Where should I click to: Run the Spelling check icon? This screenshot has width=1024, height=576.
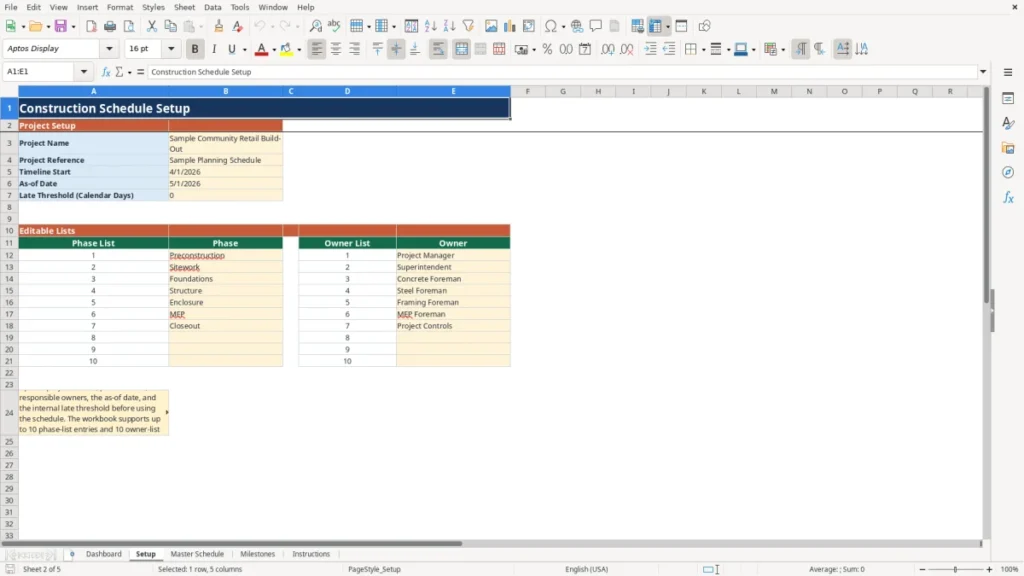334,26
